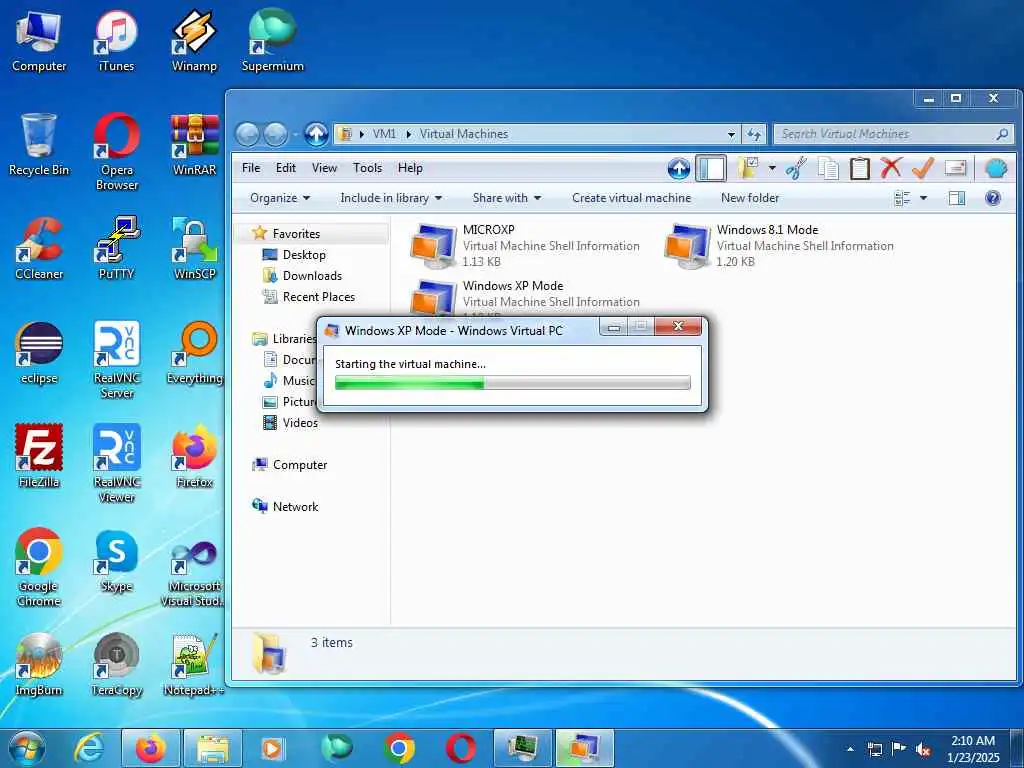Open the TeraCopy desktop shortcut
Viewport: 1024px width, 768px height.
pyautogui.click(x=116, y=664)
